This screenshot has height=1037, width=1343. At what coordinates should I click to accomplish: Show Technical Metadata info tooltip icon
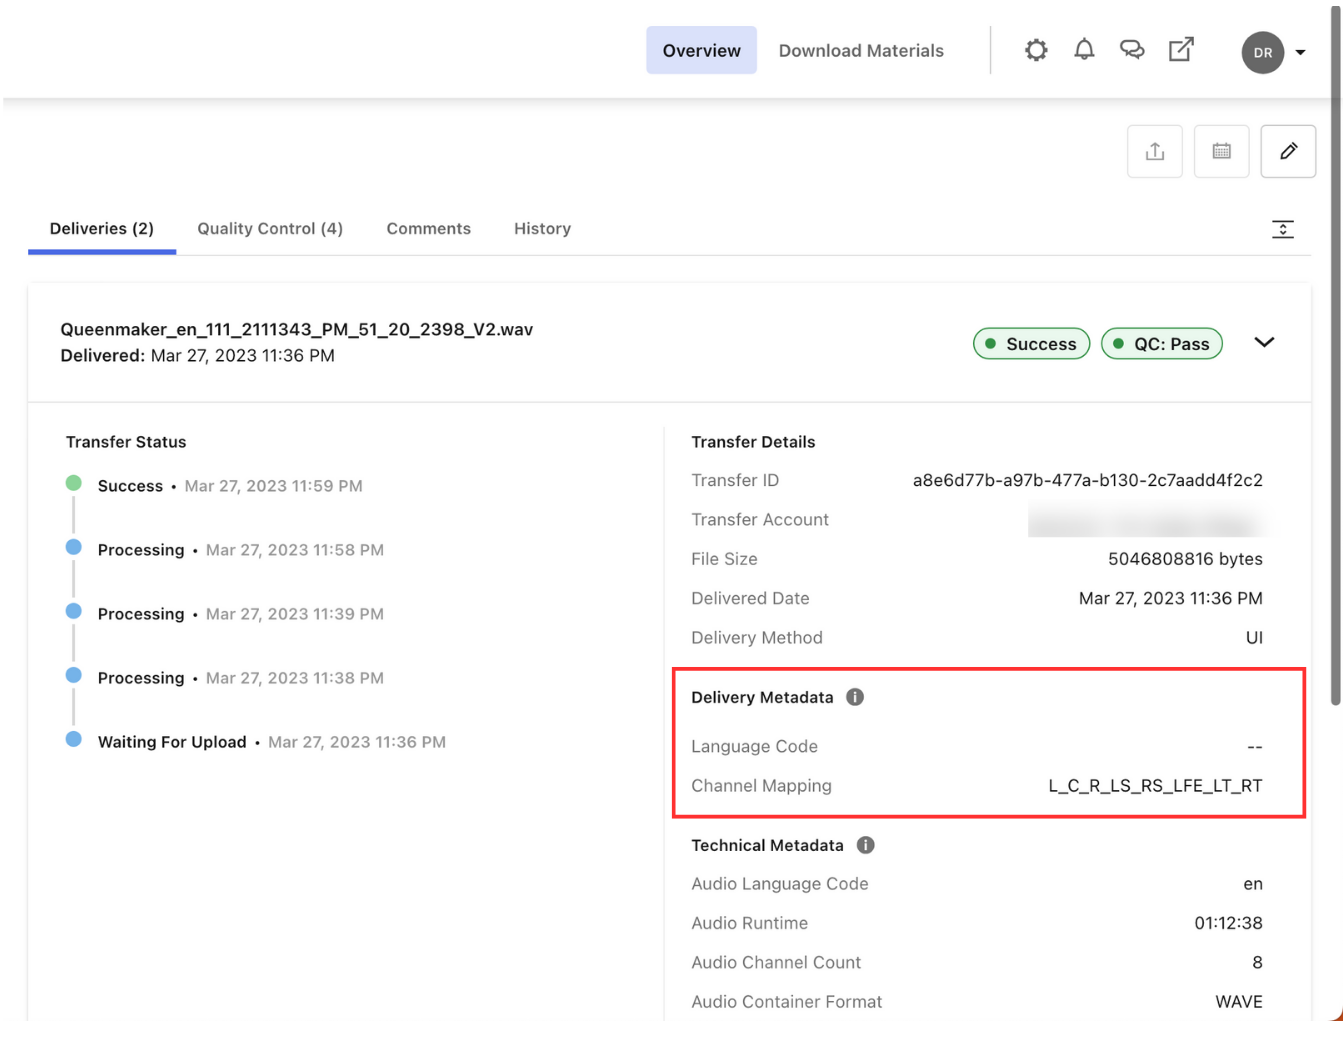click(866, 845)
